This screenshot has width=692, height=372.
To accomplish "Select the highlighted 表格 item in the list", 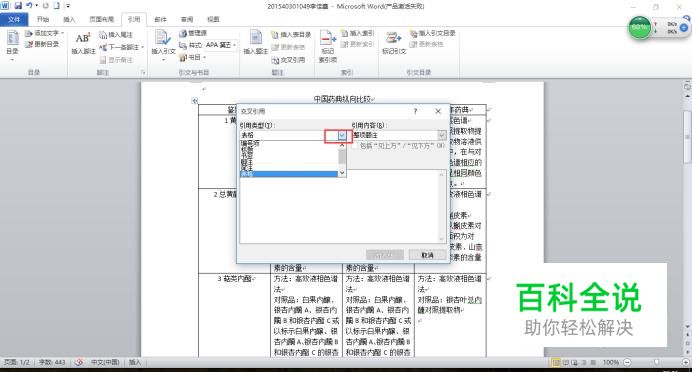I will (x=289, y=174).
